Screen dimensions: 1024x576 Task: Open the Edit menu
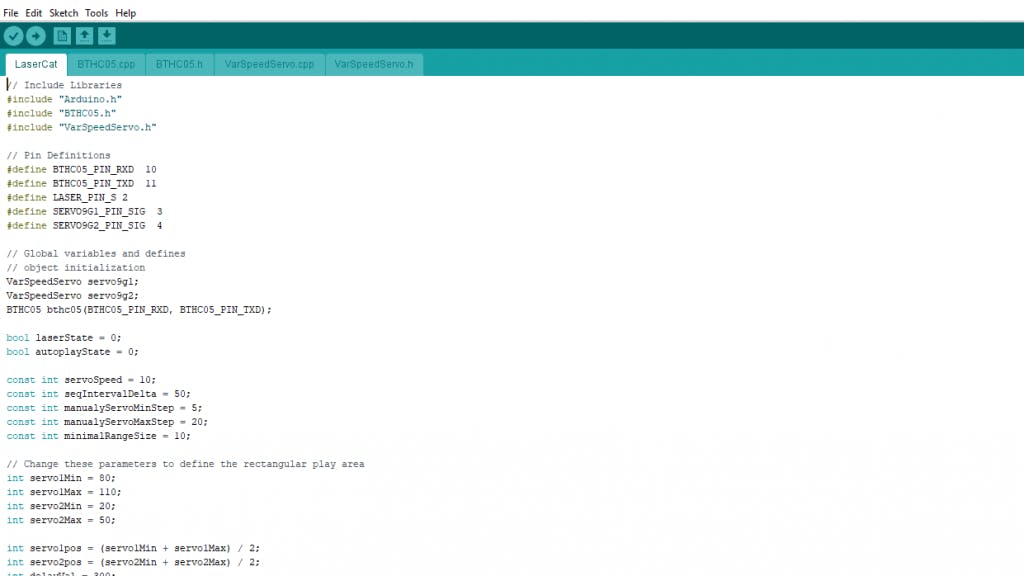(x=34, y=13)
